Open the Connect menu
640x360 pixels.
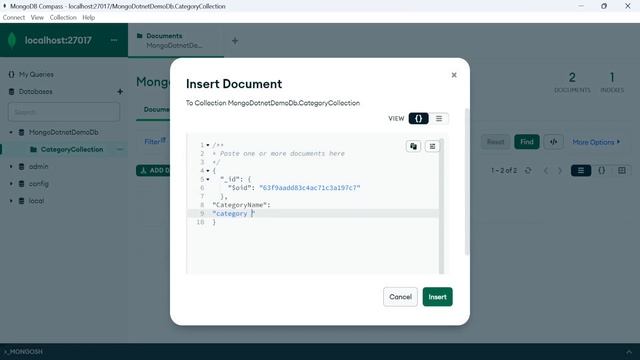[x=13, y=18]
